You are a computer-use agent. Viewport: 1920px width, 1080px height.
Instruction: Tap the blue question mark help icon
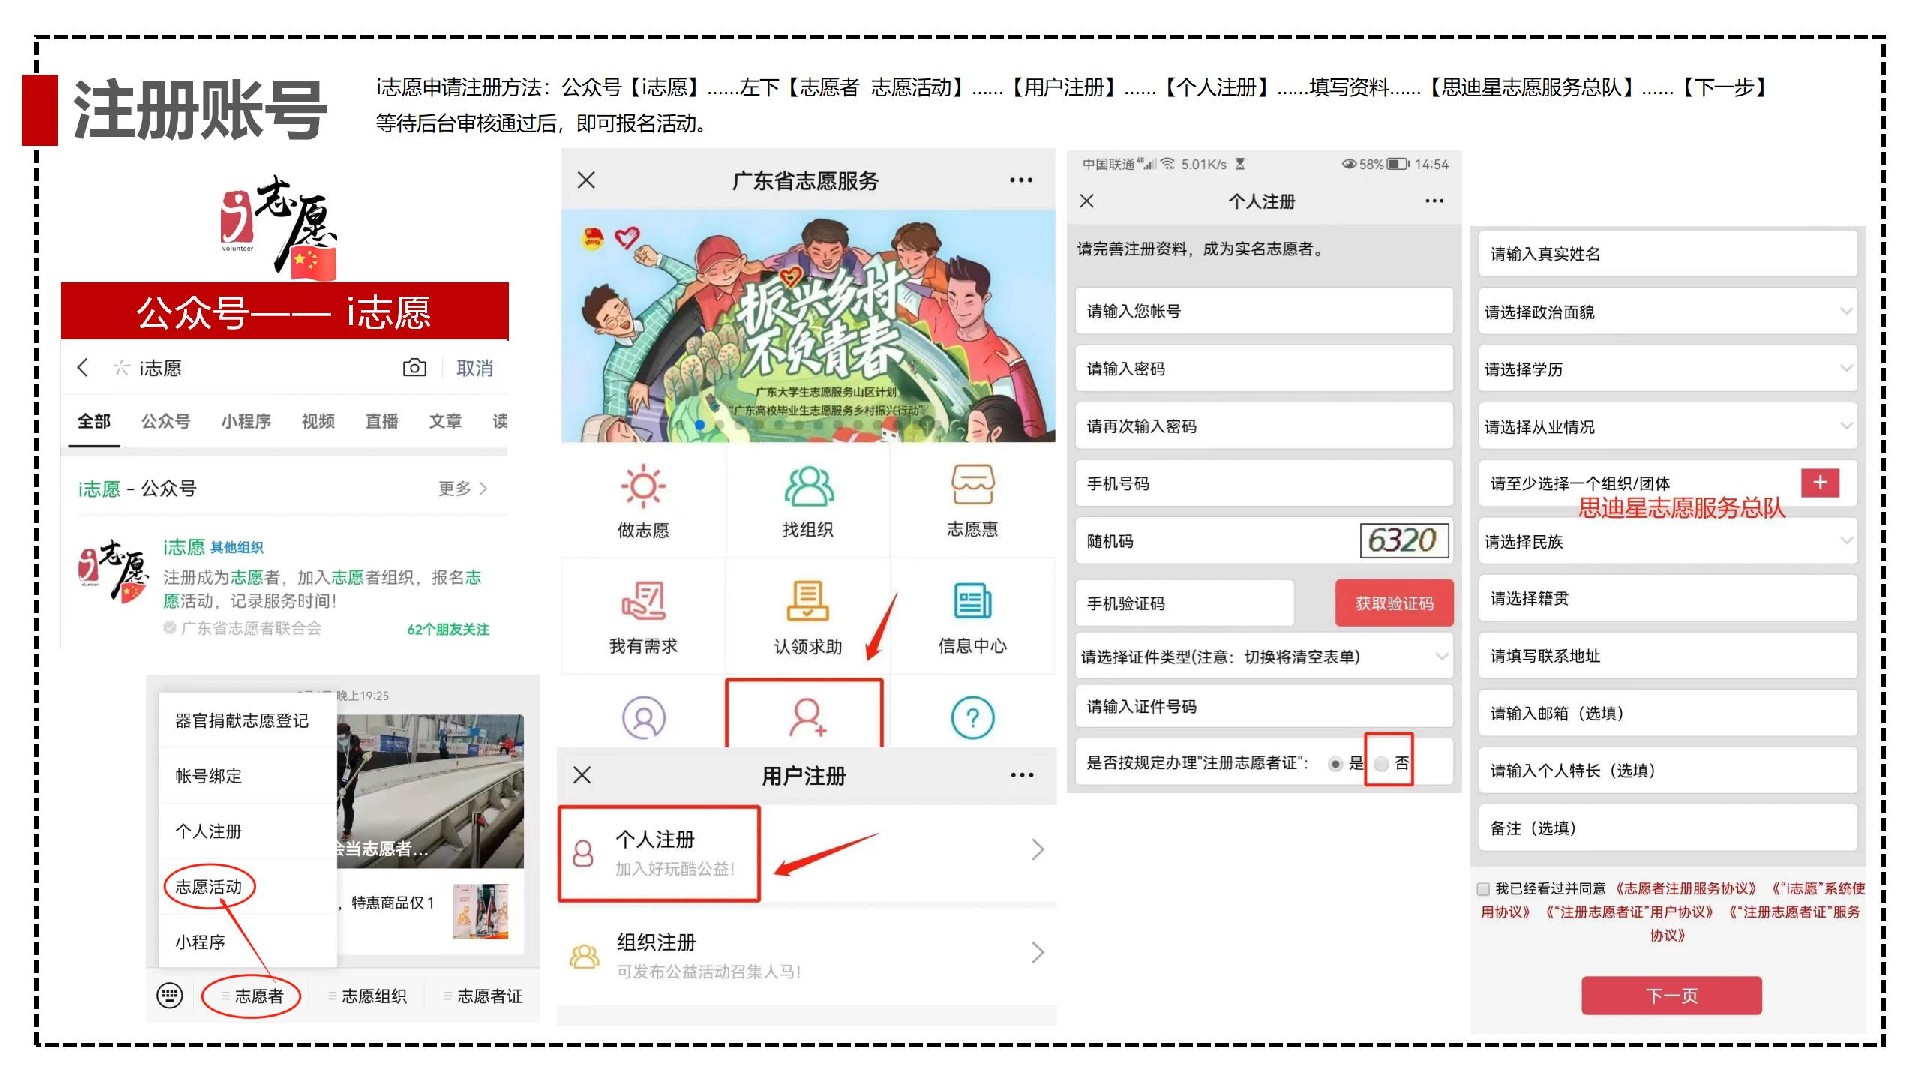pyautogui.click(x=972, y=718)
